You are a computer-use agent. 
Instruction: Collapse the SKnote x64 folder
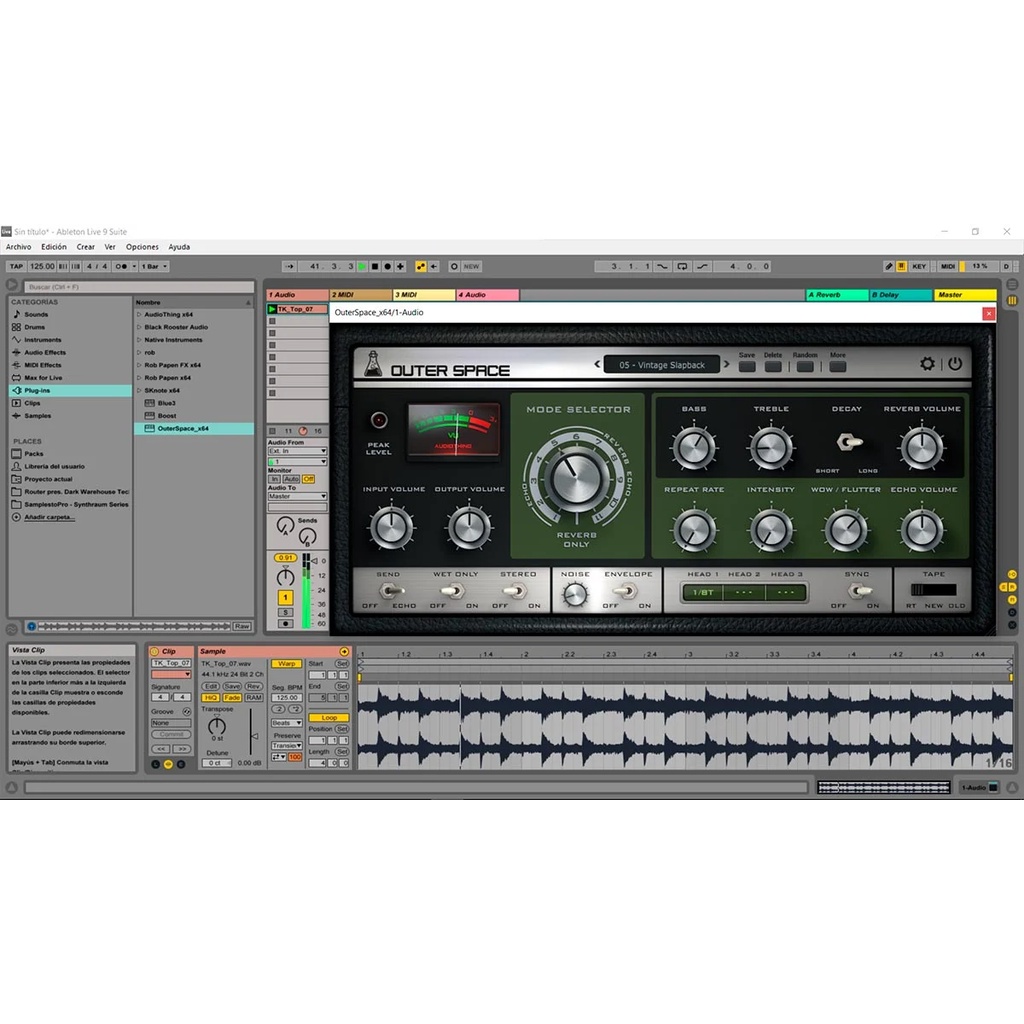point(139,391)
